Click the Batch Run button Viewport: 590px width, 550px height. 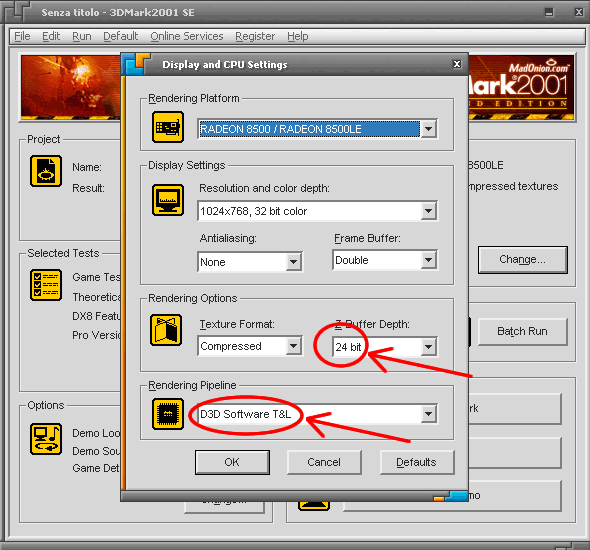coord(522,331)
